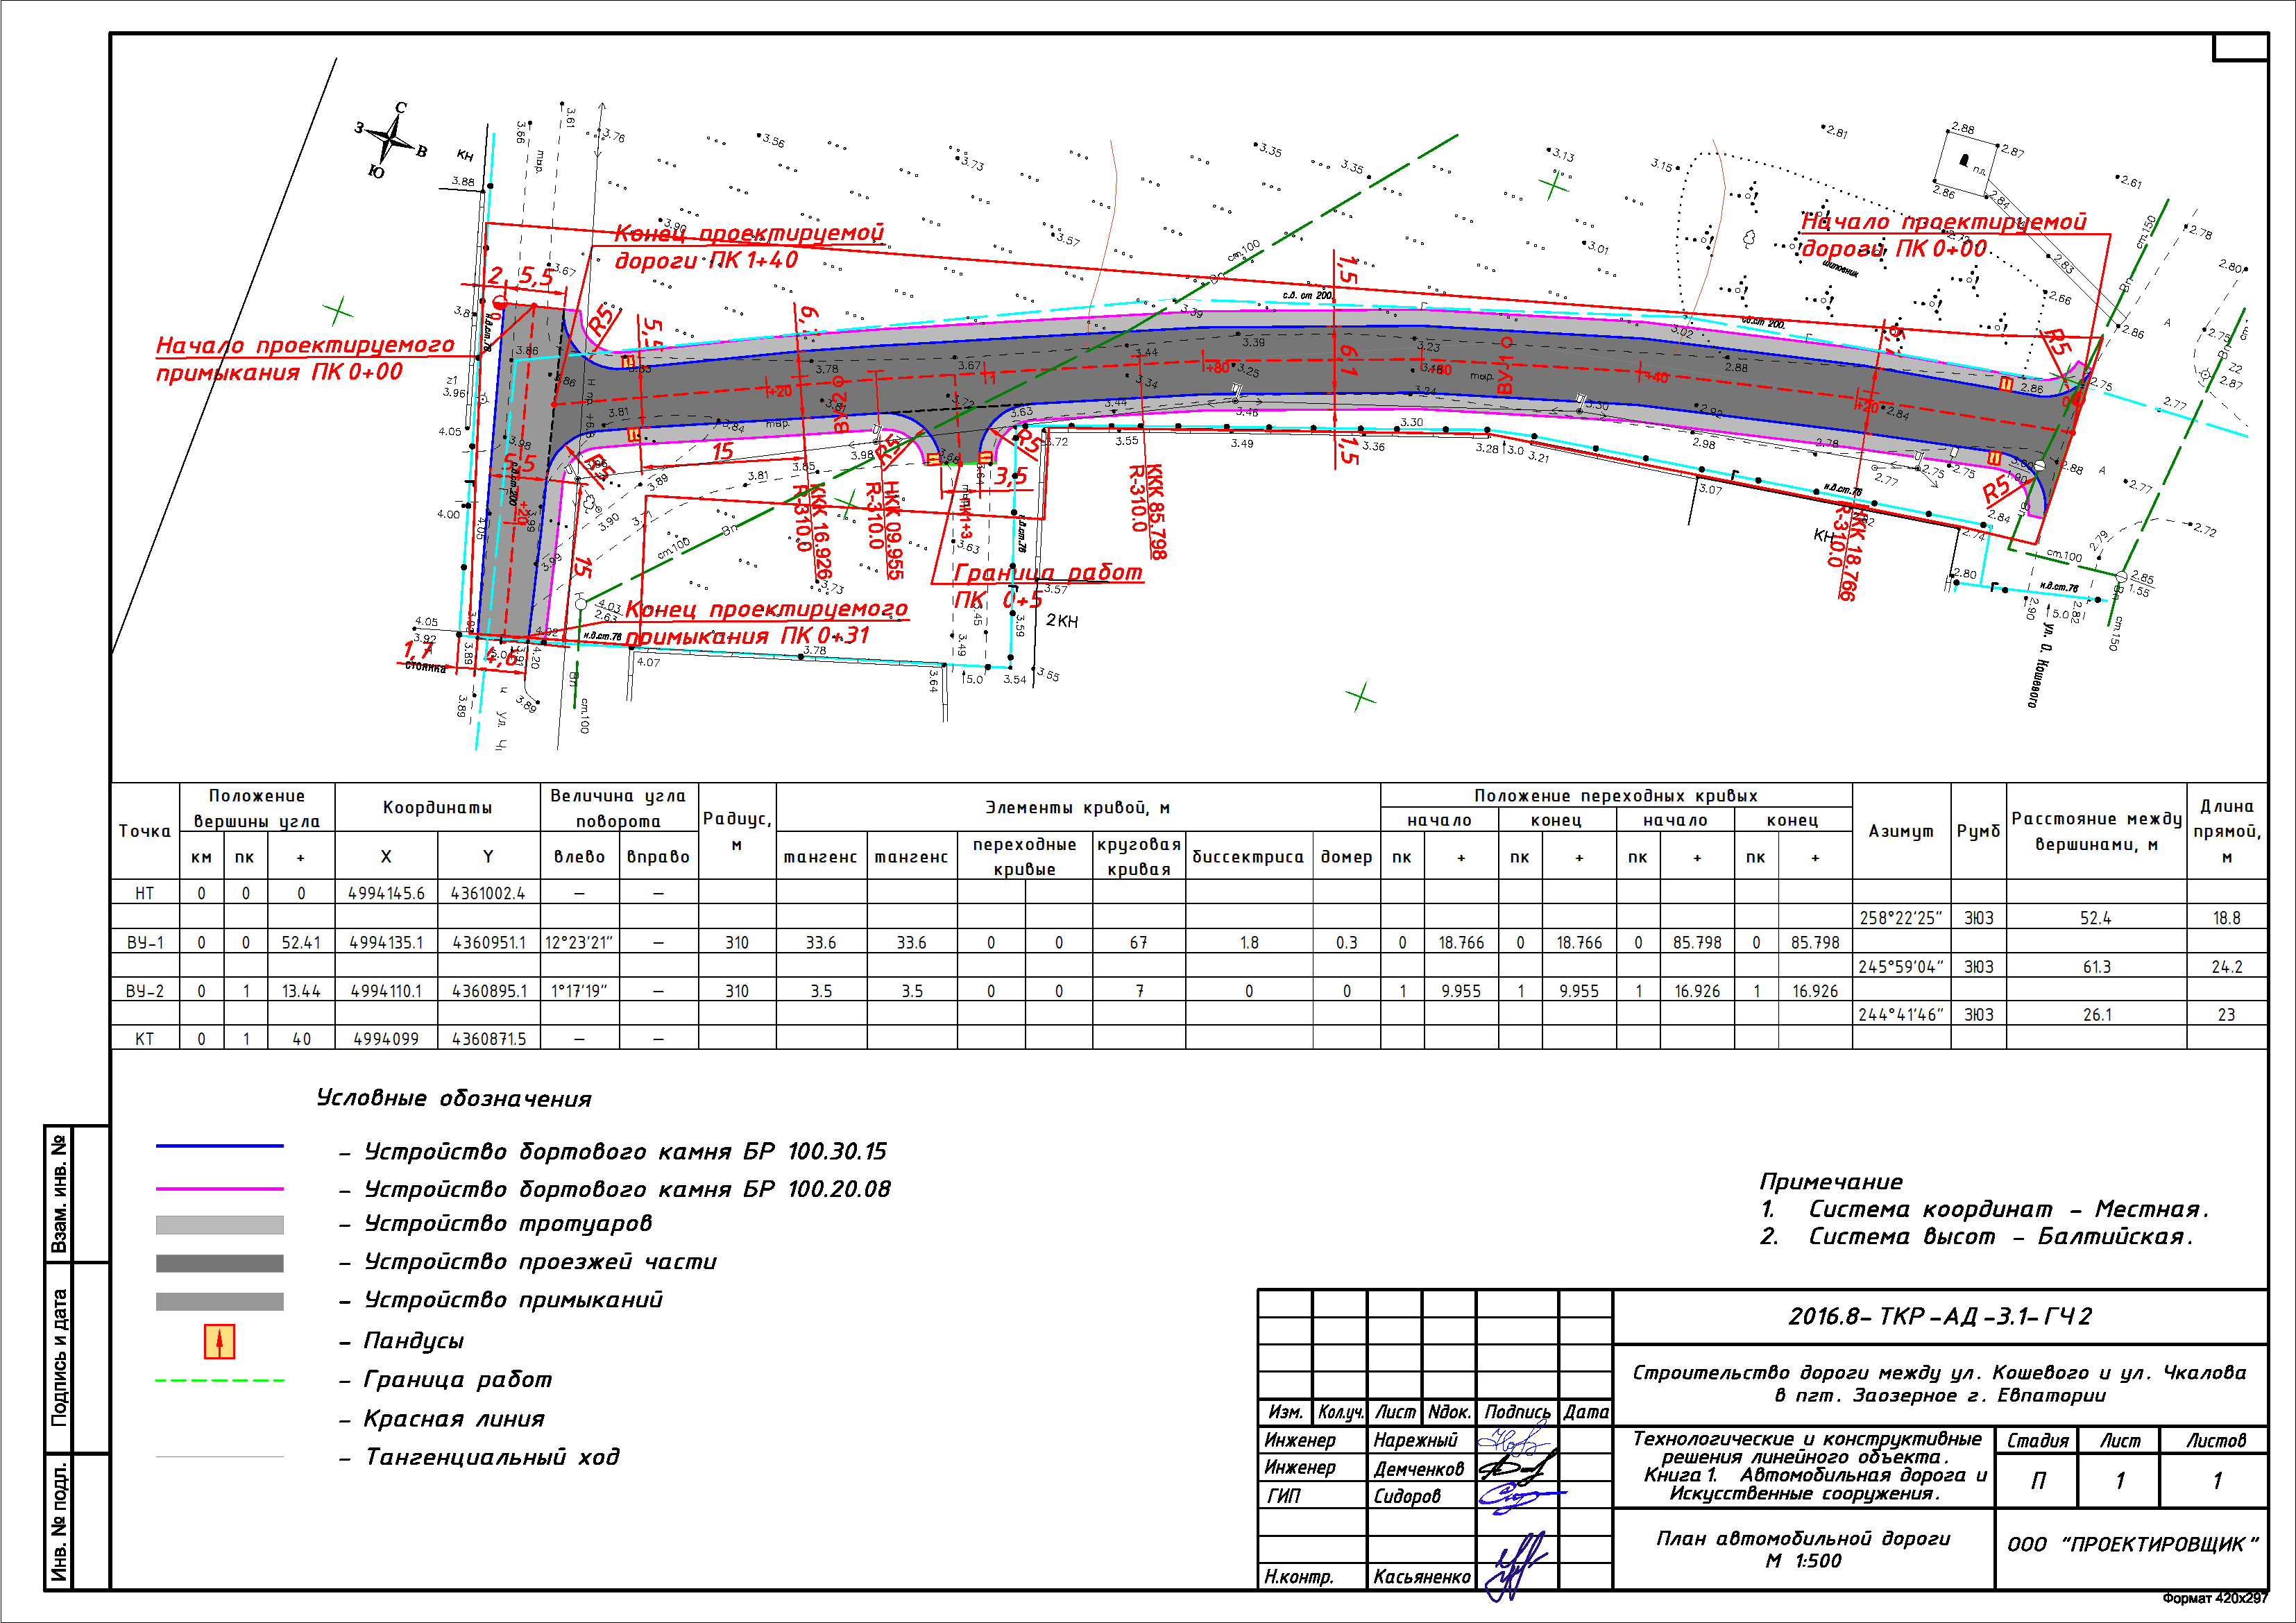Click the Y coordinate cell 4360951.1
This screenshot has height=1623, width=2296.
tap(488, 942)
